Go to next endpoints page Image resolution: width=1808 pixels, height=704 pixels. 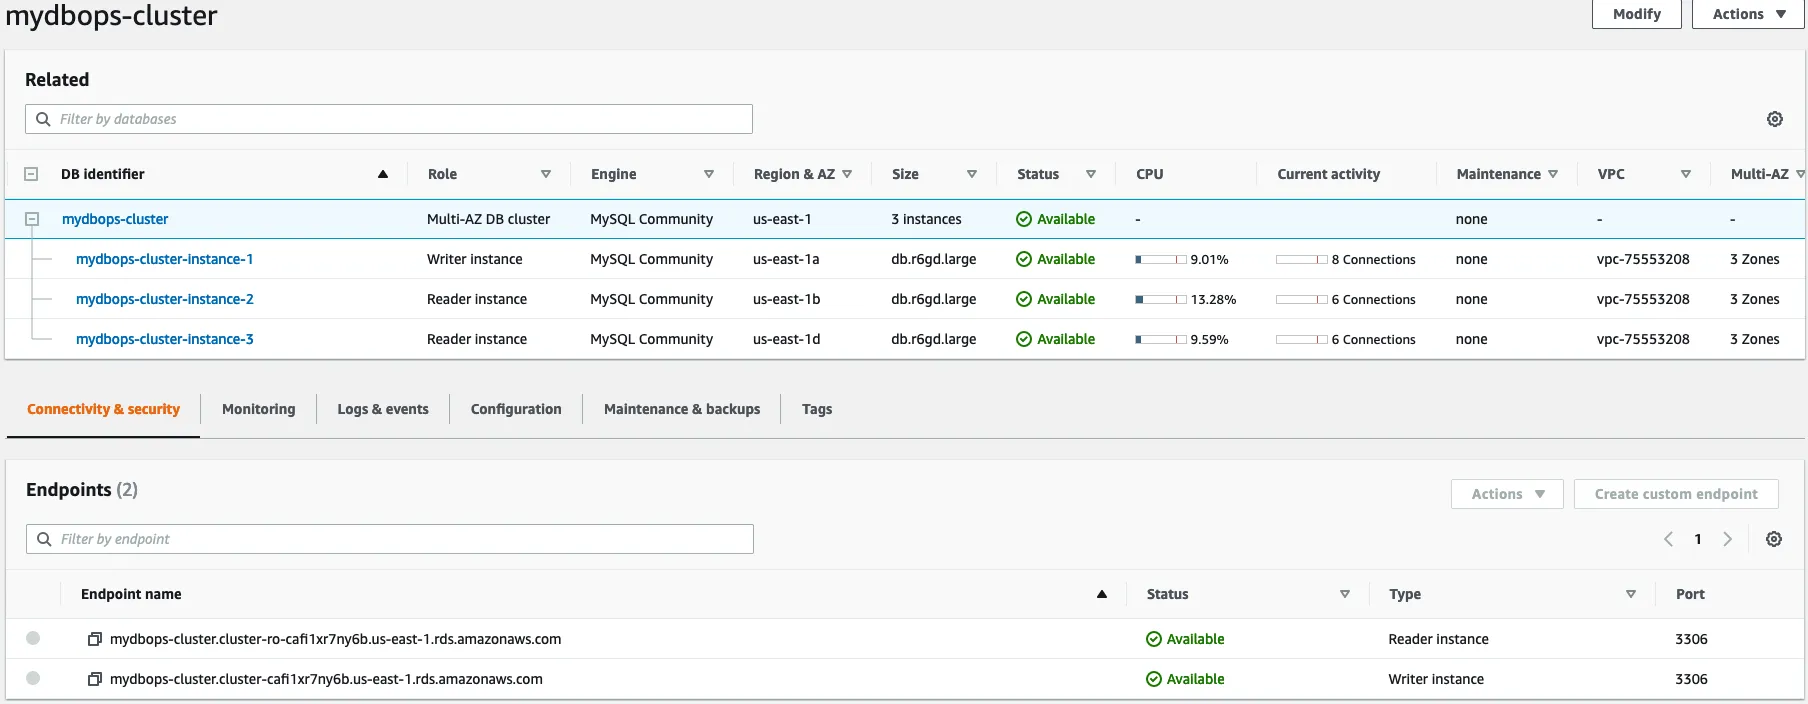(x=1727, y=539)
